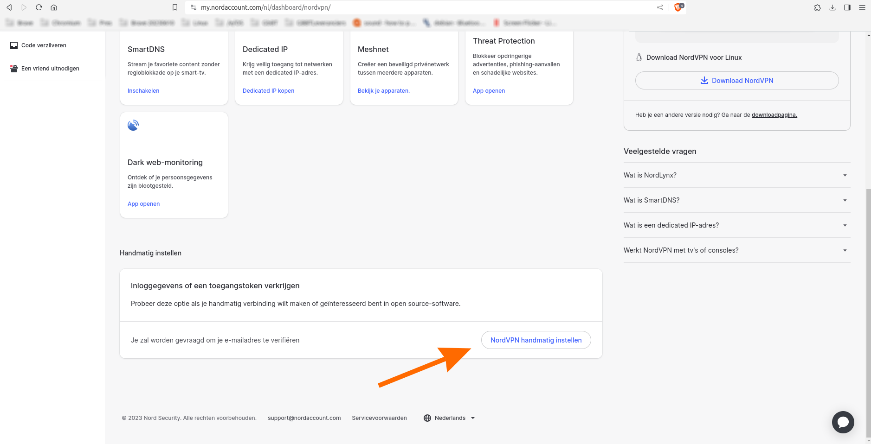This screenshot has height=444, width=871.
Task: Click the Linux penguin icon beside download text
Action: click(x=639, y=57)
